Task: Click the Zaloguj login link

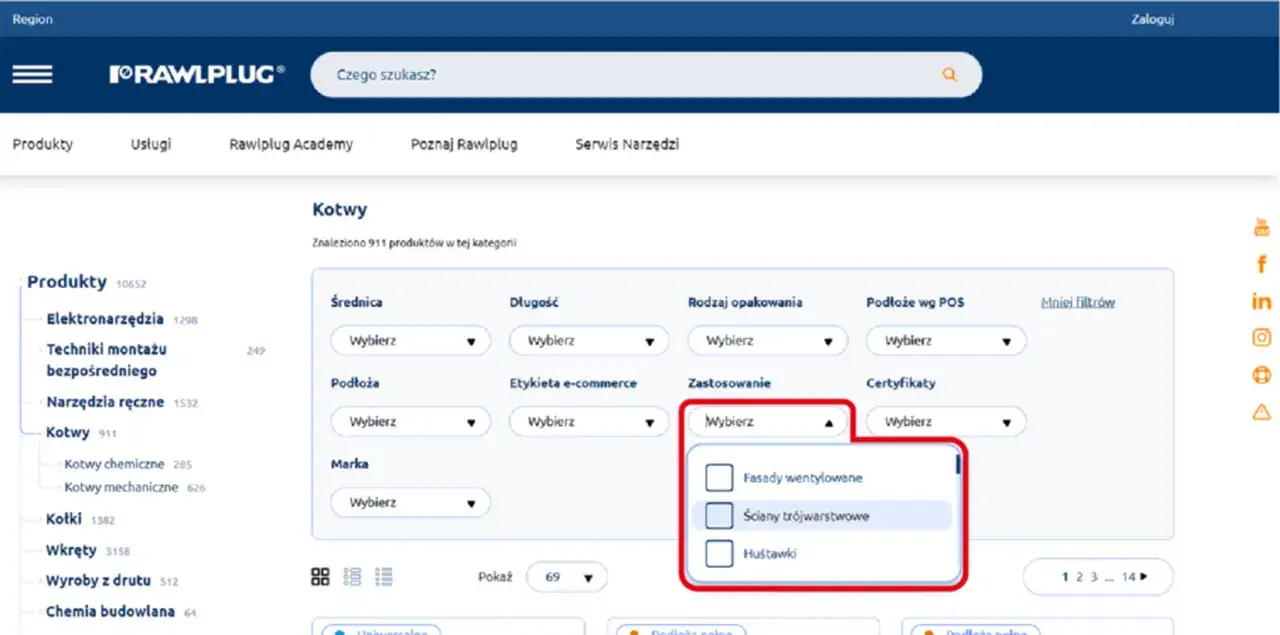Action: [1152, 19]
